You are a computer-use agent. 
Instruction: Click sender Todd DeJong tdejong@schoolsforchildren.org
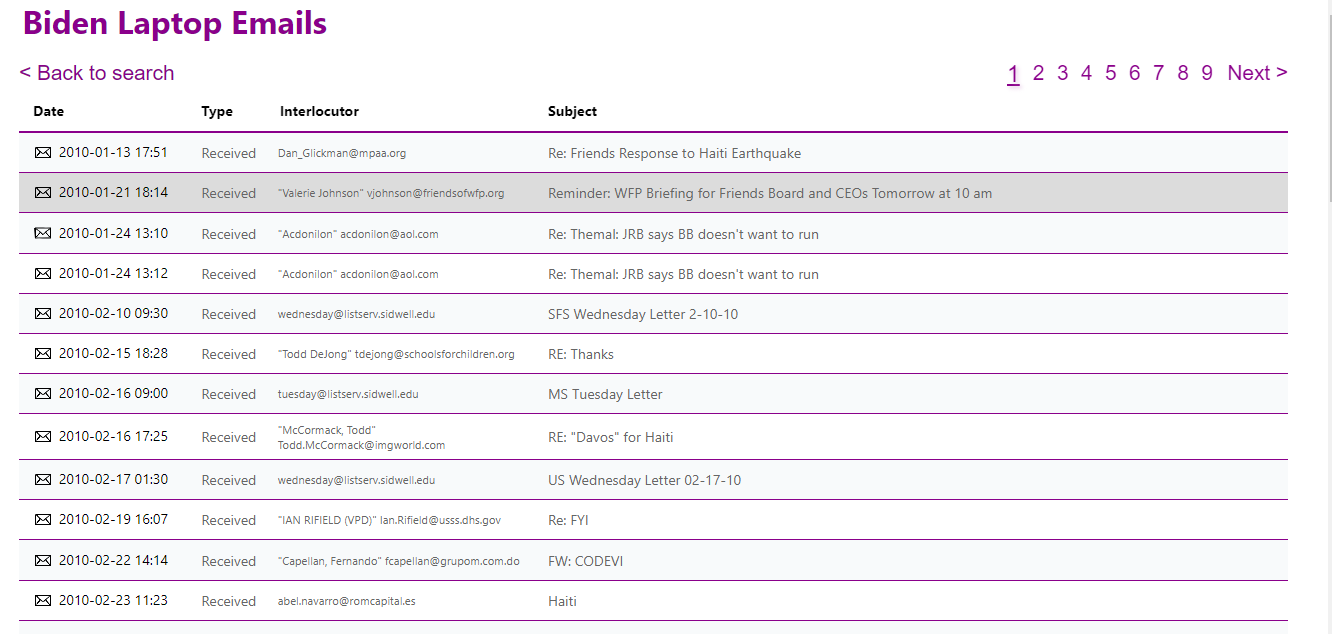(x=396, y=354)
